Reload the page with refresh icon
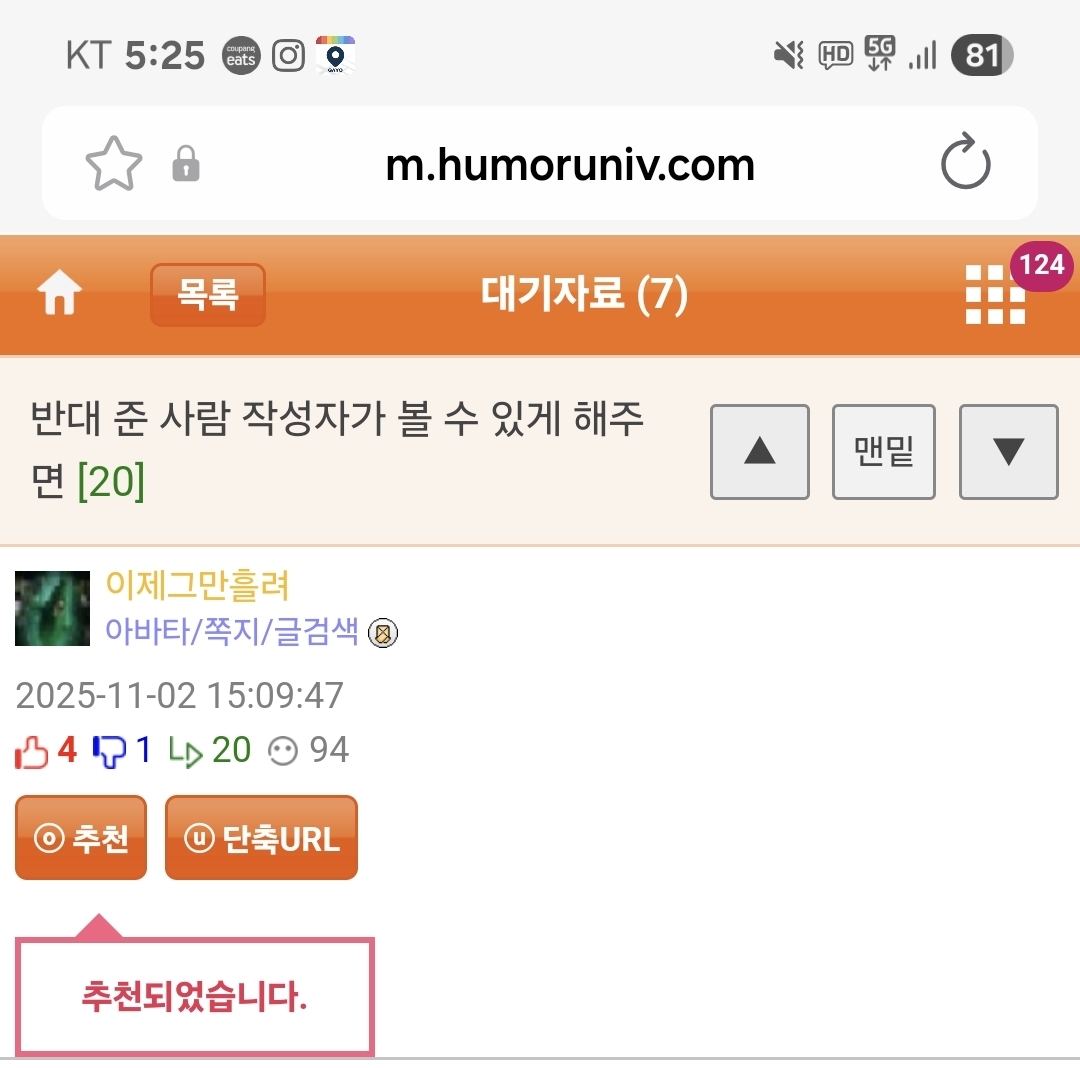This screenshot has height=1068, width=1080. point(965,165)
